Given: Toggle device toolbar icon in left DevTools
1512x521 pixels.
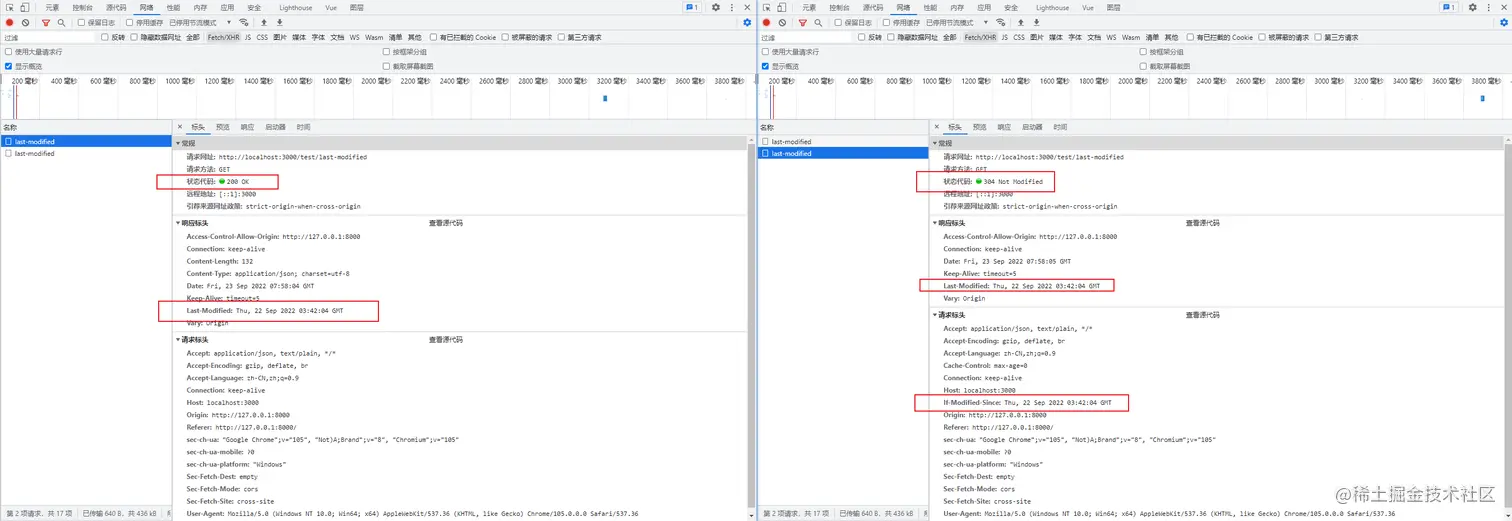Looking at the screenshot, I should click(x=25, y=7).
